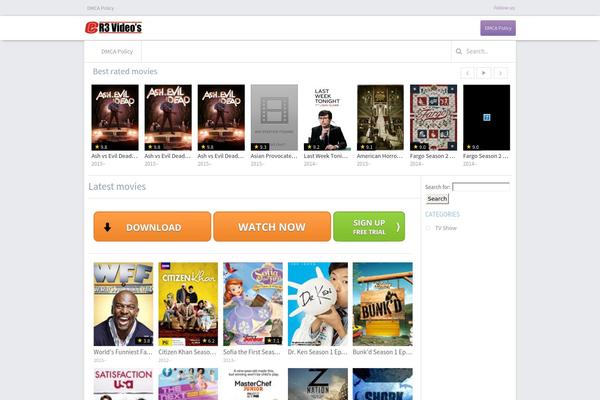
Task: Open the Satisfaction USA poster
Action: click(x=123, y=384)
